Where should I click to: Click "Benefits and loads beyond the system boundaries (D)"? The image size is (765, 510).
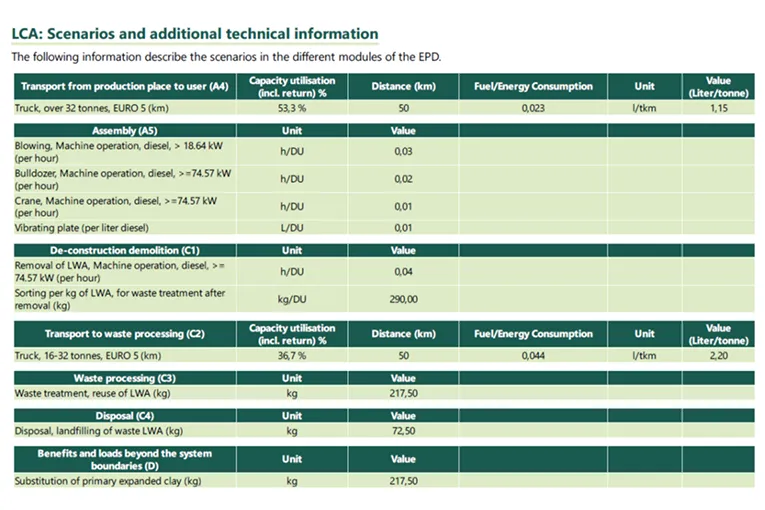(125, 459)
